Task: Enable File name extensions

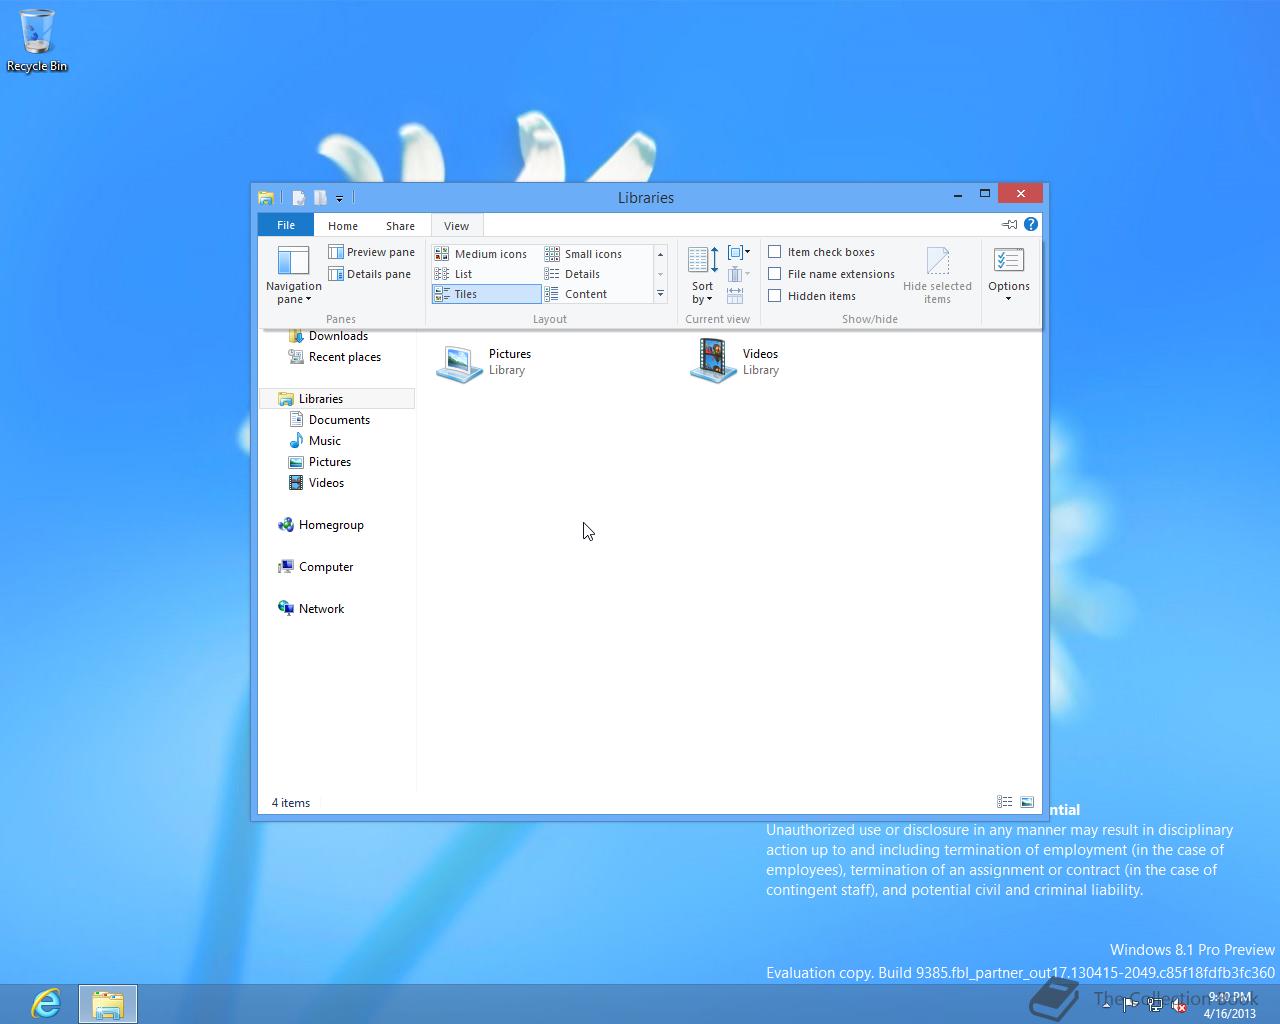Action: point(774,274)
